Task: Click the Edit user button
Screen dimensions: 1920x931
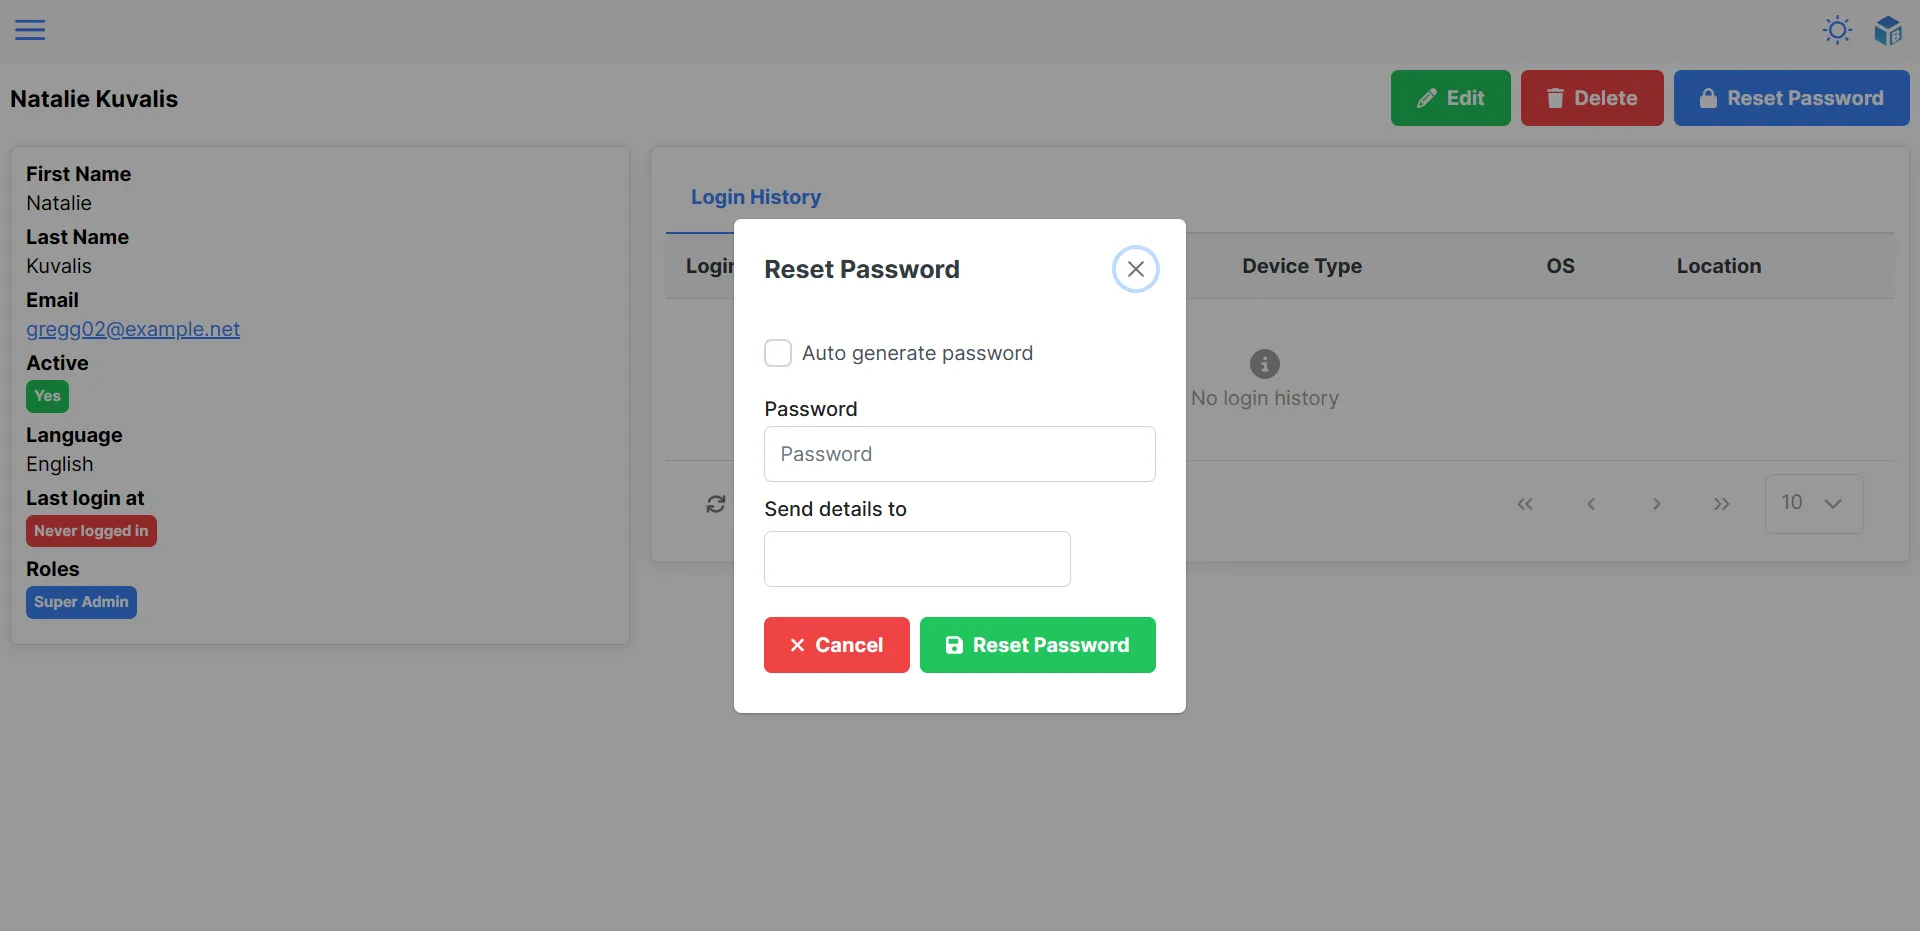Action: click(x=1450, y=98)
